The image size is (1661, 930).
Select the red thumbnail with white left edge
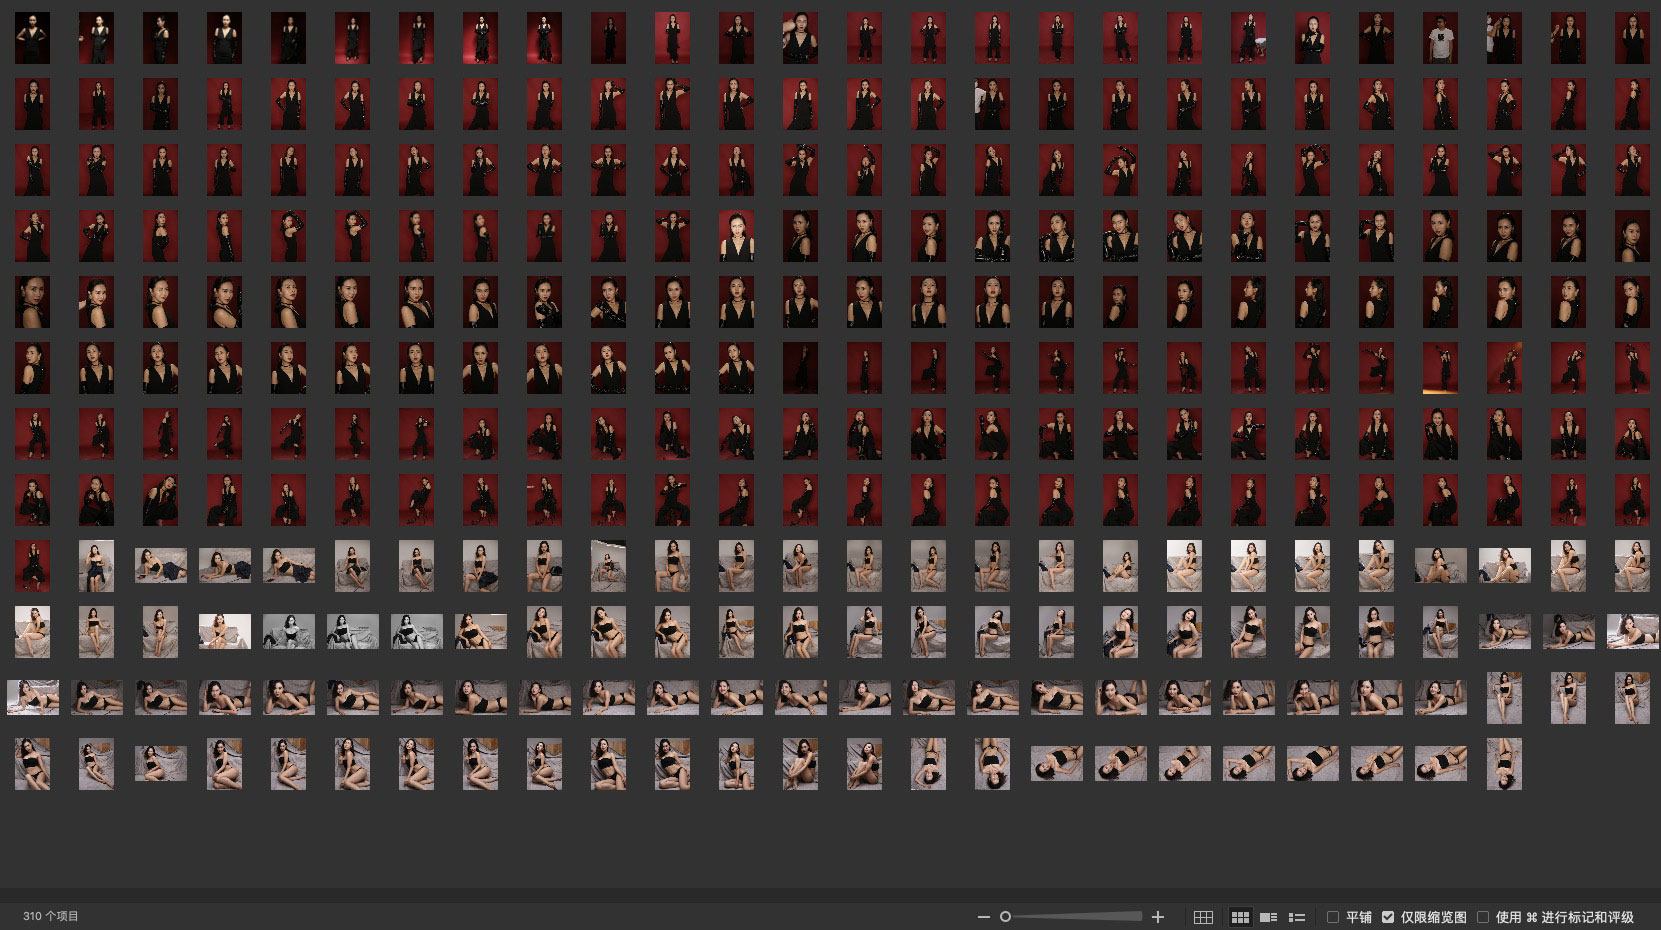coord(992,105)
